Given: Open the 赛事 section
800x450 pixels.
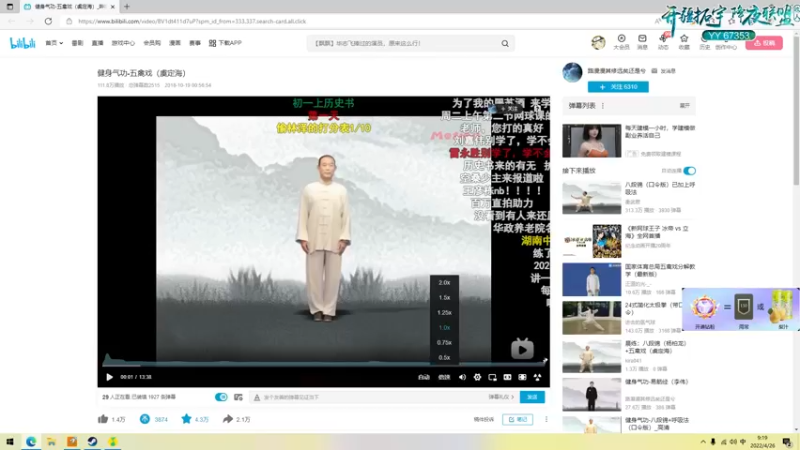Looking at the screenshot, I should pyautogui.click(x=195, y=43).
